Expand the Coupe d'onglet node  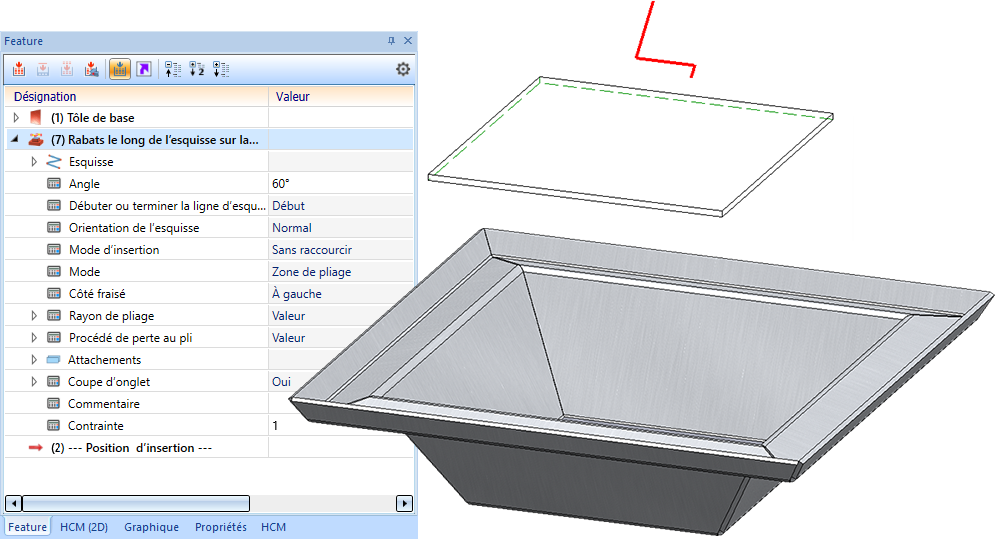pos(34,382)
